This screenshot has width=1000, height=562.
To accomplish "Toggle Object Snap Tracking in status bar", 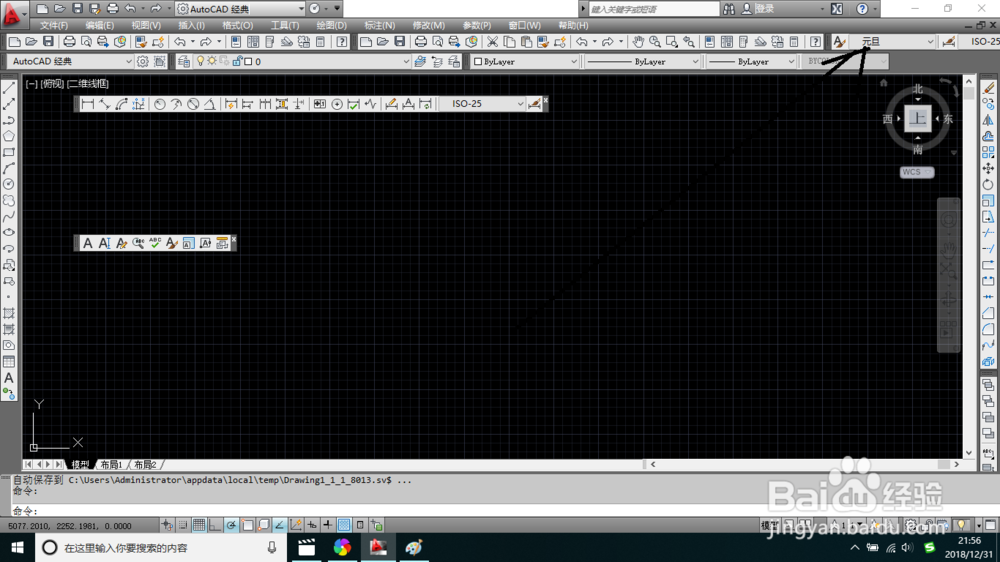I will (279, 525).
